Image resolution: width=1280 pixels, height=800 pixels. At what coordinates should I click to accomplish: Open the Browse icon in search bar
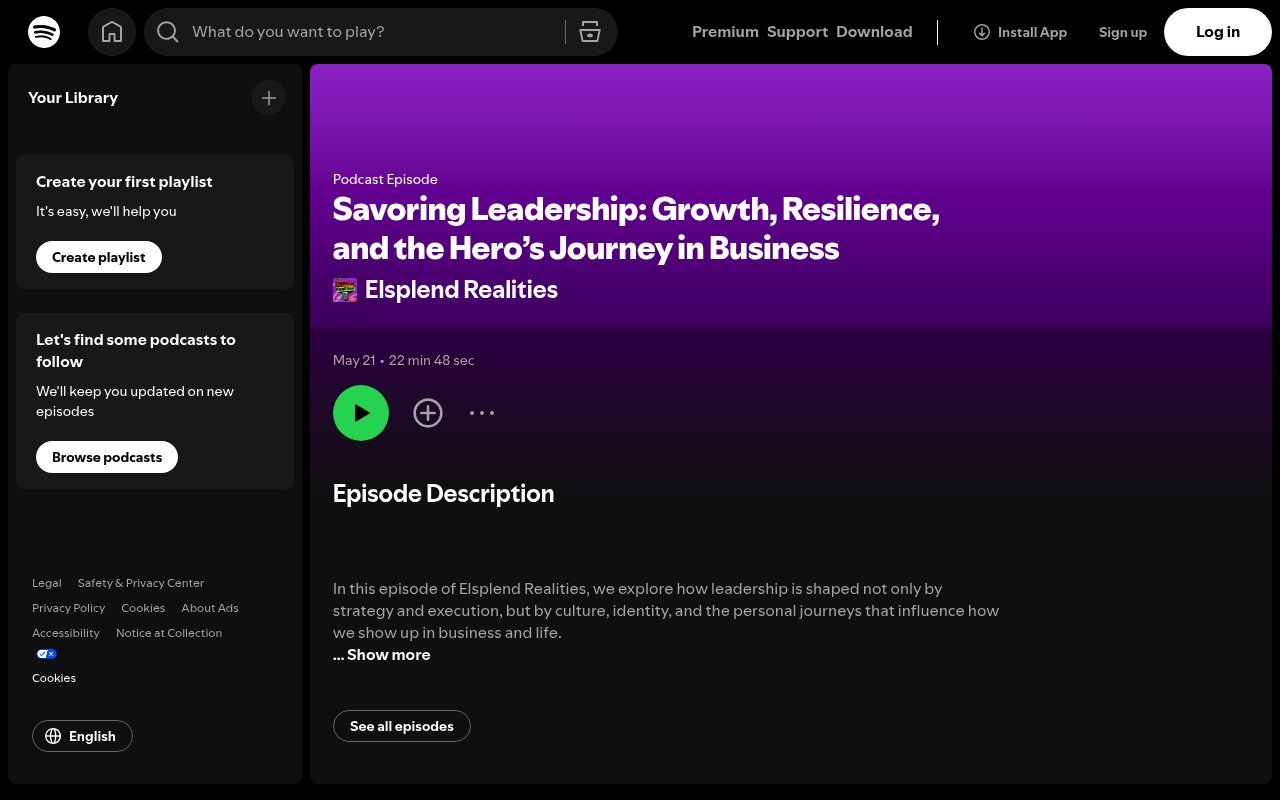[590, 32]
